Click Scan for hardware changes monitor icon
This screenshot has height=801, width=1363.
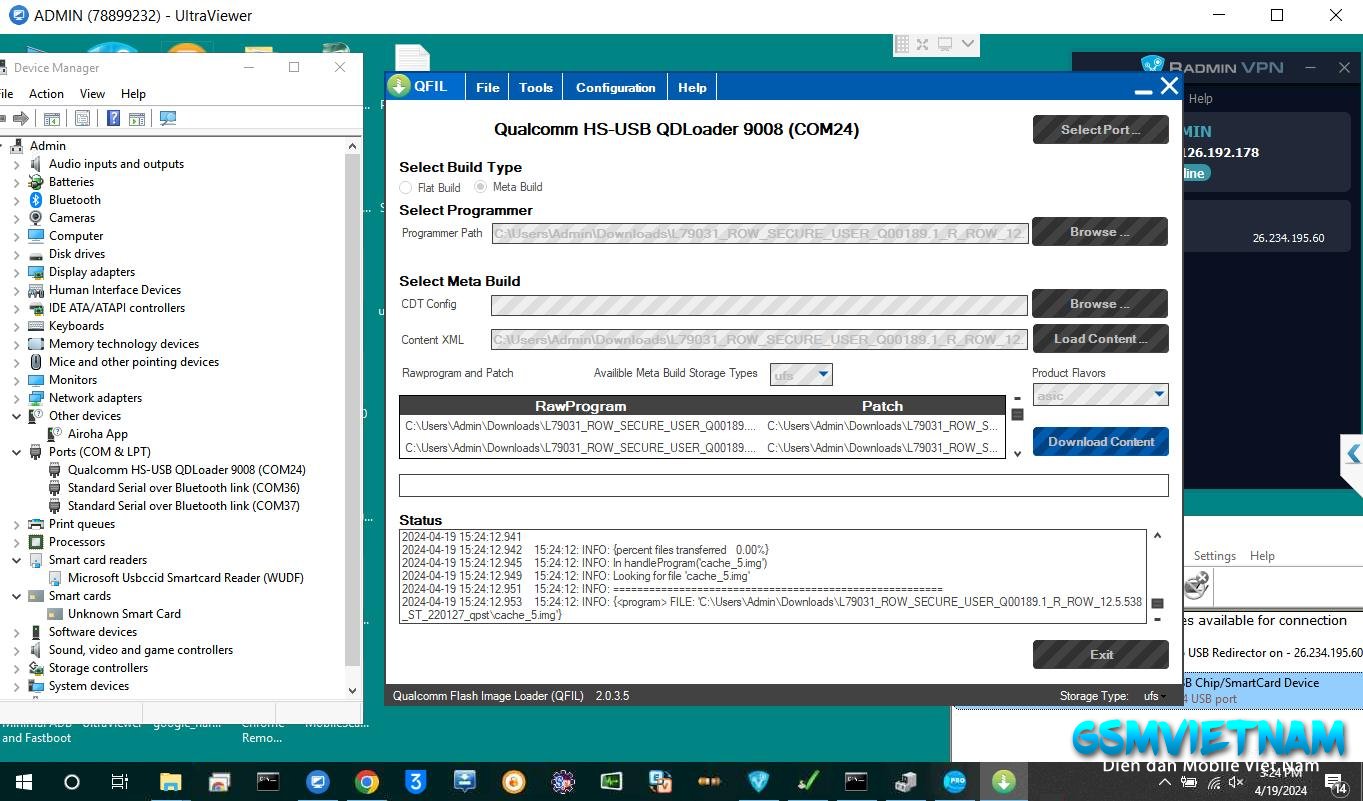(168, 118)
